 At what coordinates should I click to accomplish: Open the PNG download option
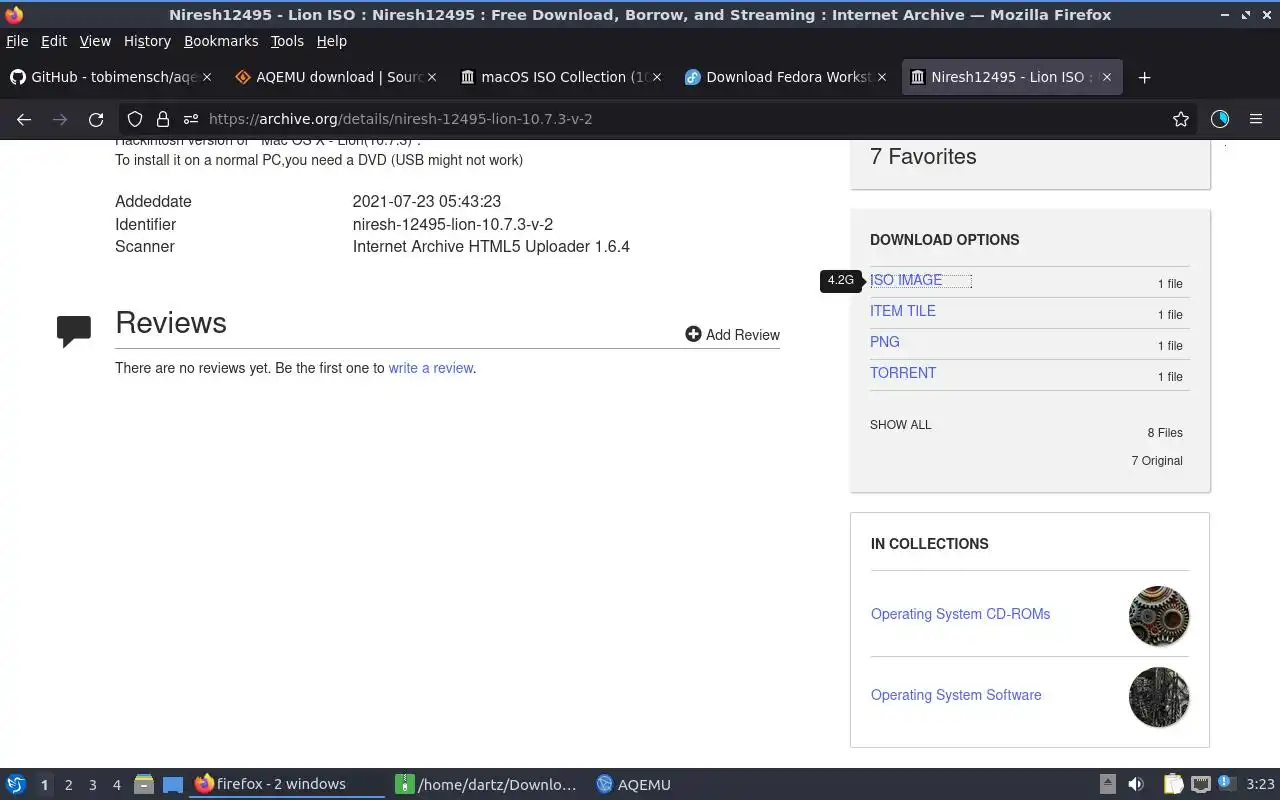pyautogui.click(x=885, y=342)
